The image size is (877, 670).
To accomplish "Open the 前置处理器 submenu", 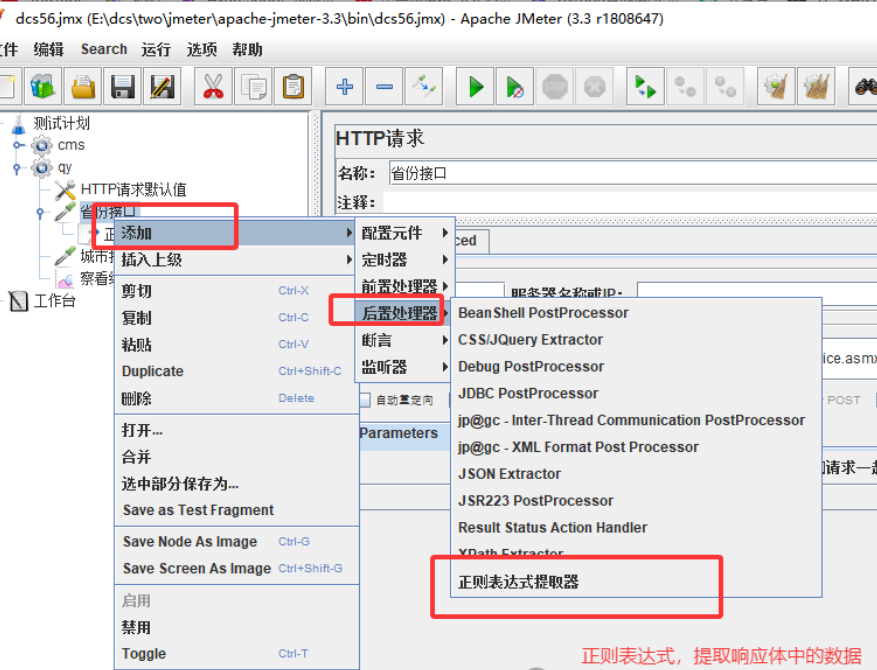I will click(404, 286).
